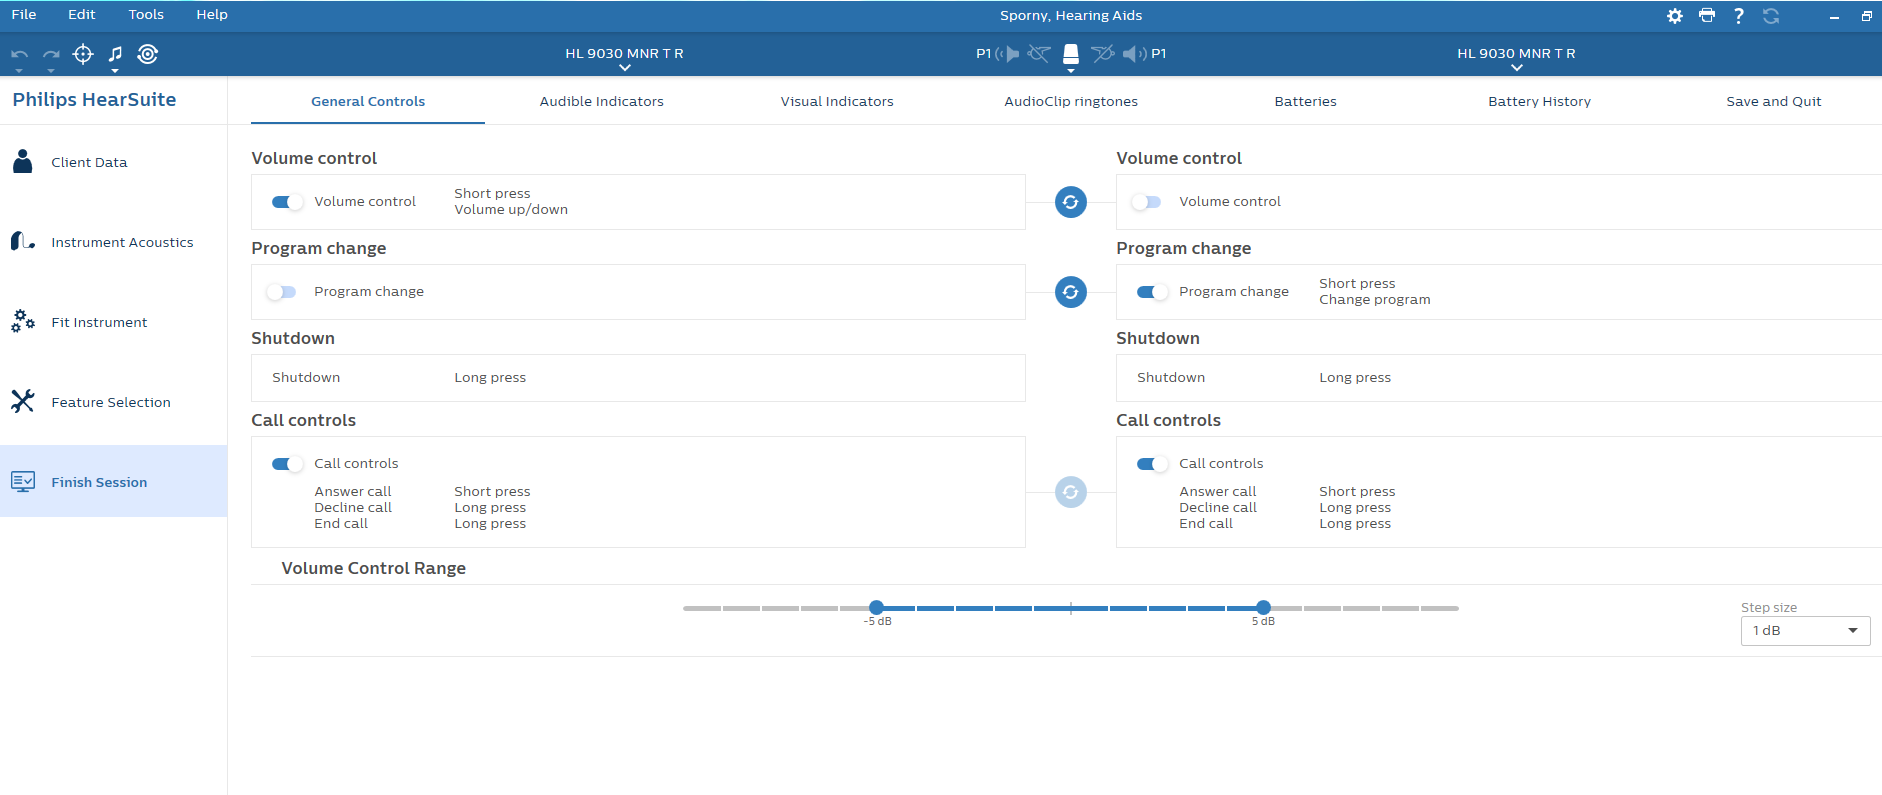Image resolution: width=1882 pixels, height=795 pixels.
Task: Click the Client Data person icon
Action: tap(23, 161)
